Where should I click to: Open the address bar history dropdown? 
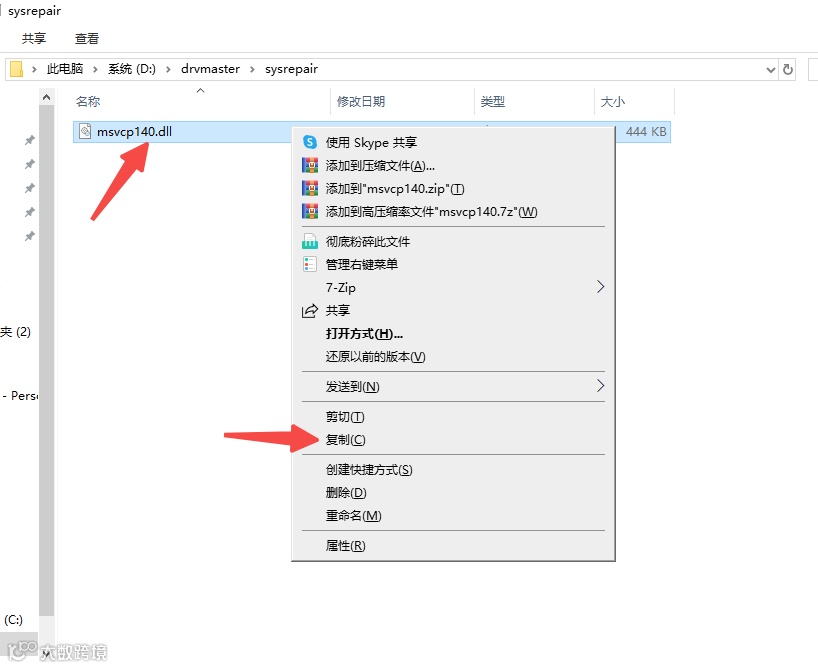(x=770, y=69)
